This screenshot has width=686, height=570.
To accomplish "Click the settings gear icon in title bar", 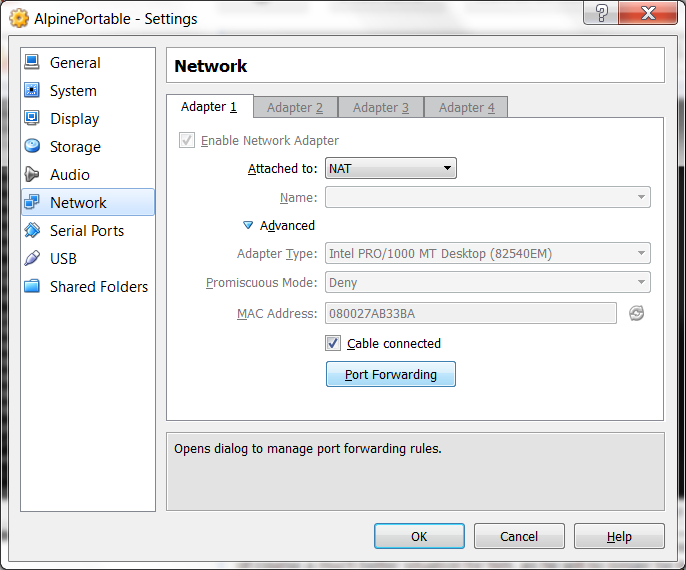I will click(19, 18).
